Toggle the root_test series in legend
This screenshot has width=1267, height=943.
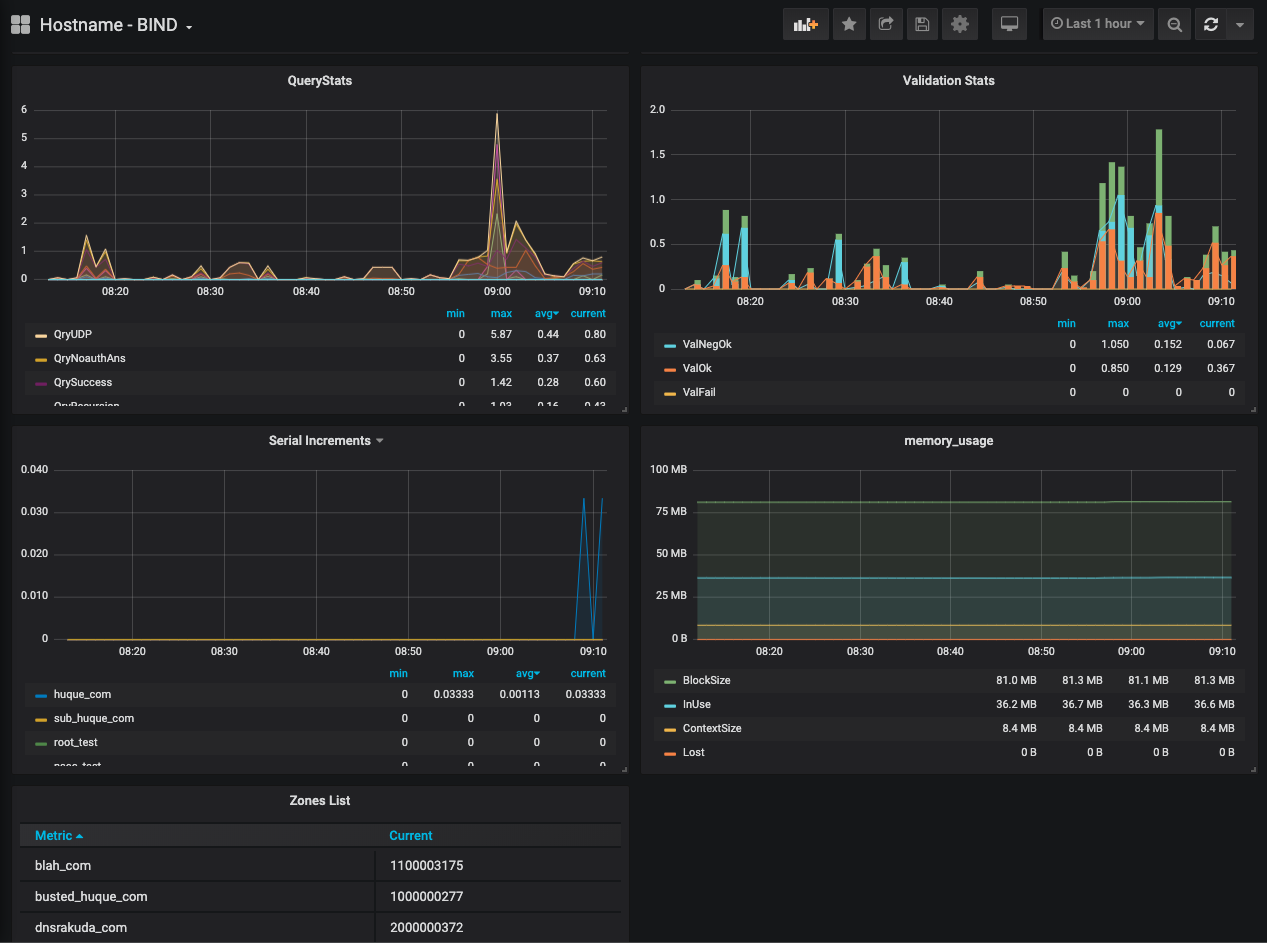76,742
